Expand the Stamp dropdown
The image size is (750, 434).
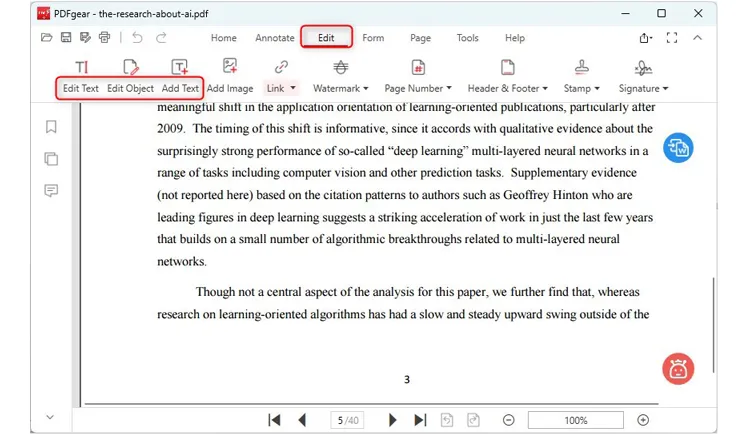pyautogui.click(x=596, y=89)
